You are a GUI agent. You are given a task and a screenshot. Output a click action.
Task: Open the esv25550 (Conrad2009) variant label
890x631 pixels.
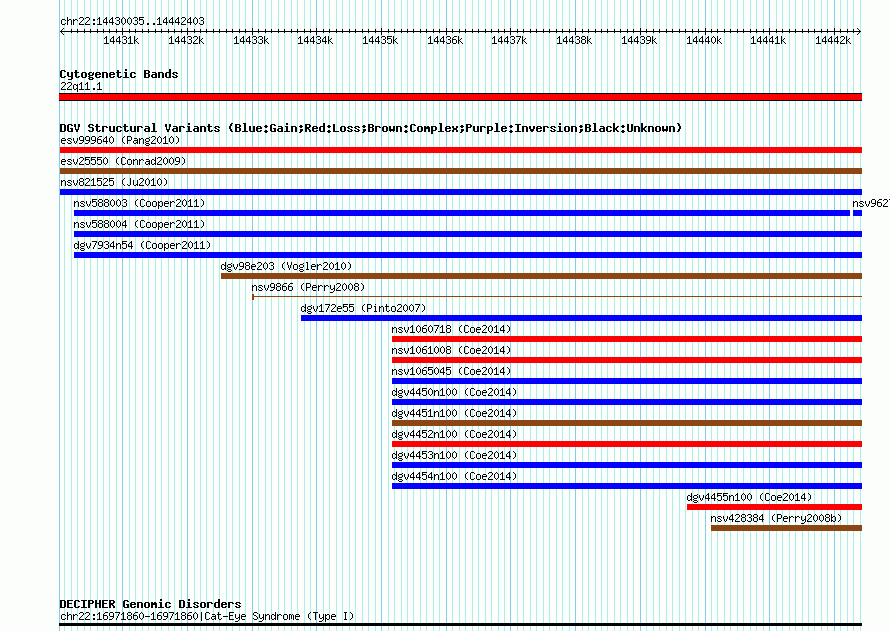[123, 161]
